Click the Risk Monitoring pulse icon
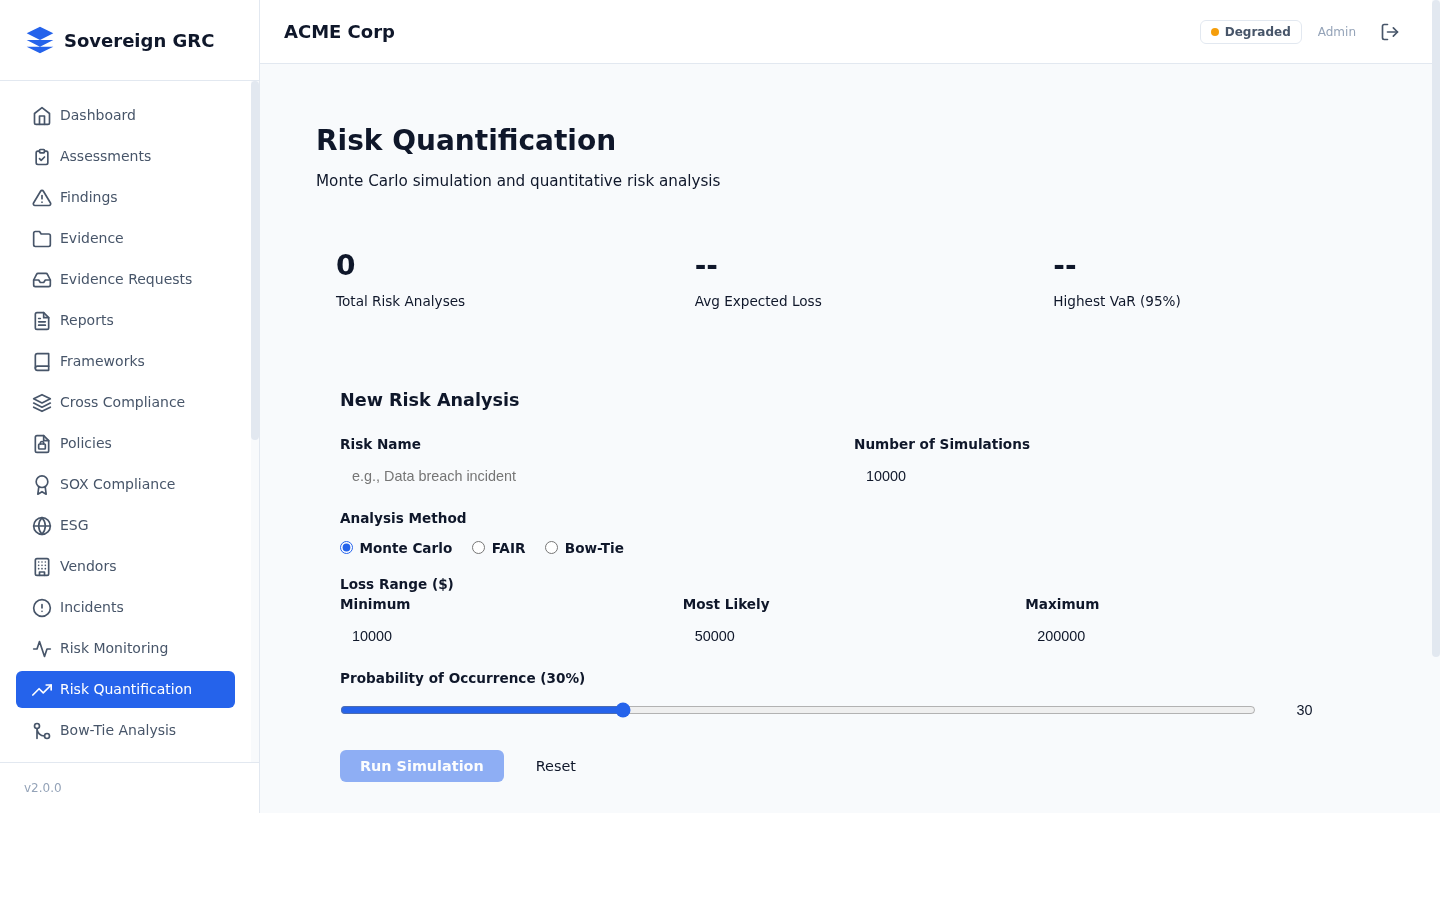This screenshot has width=1440, height=900. (41, 648)
